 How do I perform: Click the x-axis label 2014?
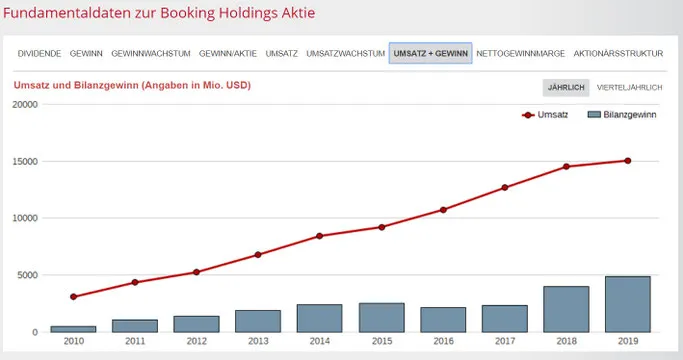(320, 341)
